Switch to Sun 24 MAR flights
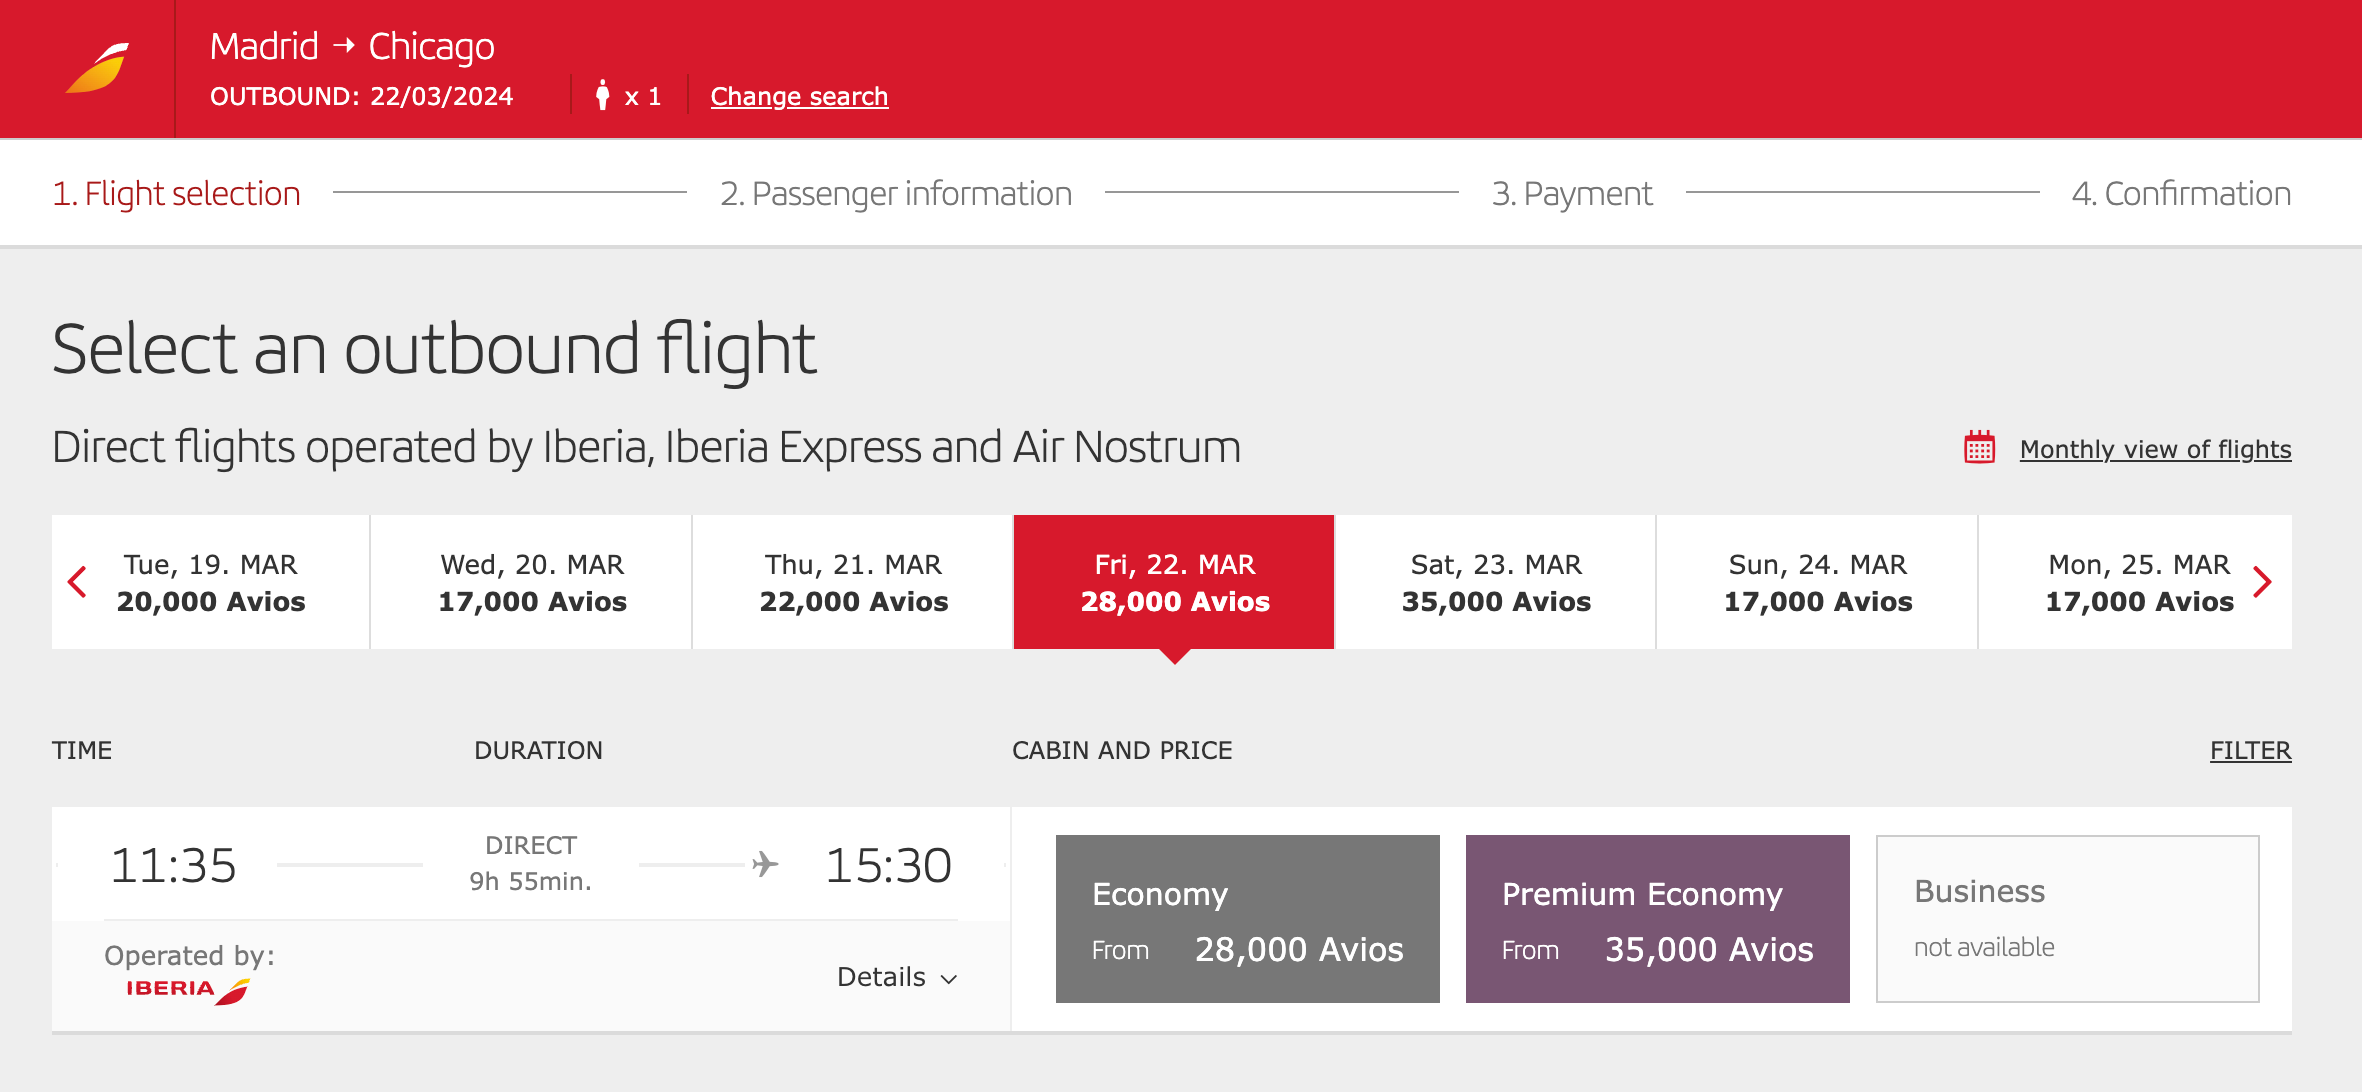Screen dimensions: 2362x1092 (x=1815, y=582)
